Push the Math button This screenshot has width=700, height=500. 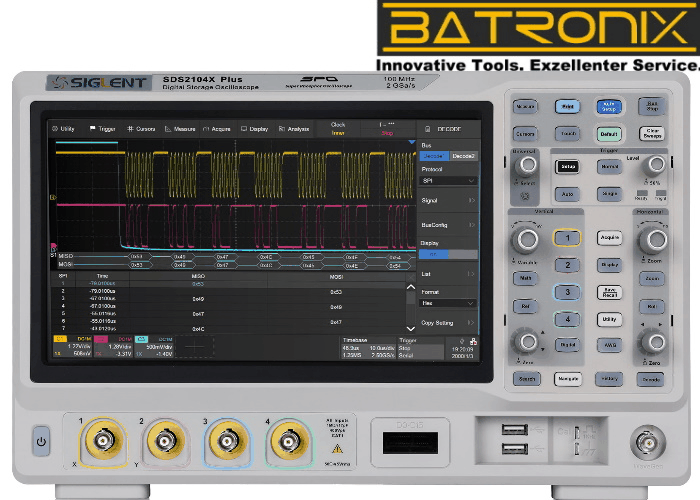coord(525,278)
